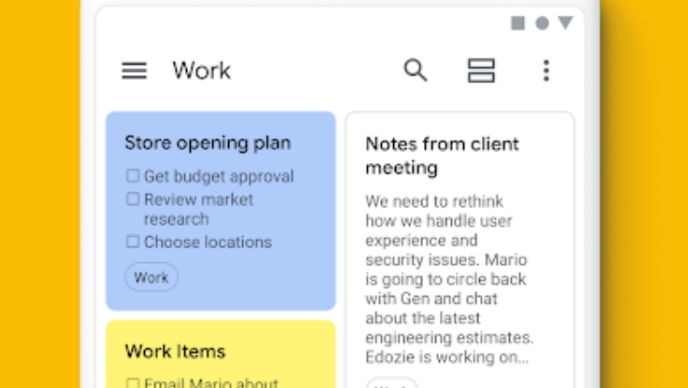The height and width of the screenshot is (388, 688).
Task: Switch to the single-column list view
Action: (481, 71)
